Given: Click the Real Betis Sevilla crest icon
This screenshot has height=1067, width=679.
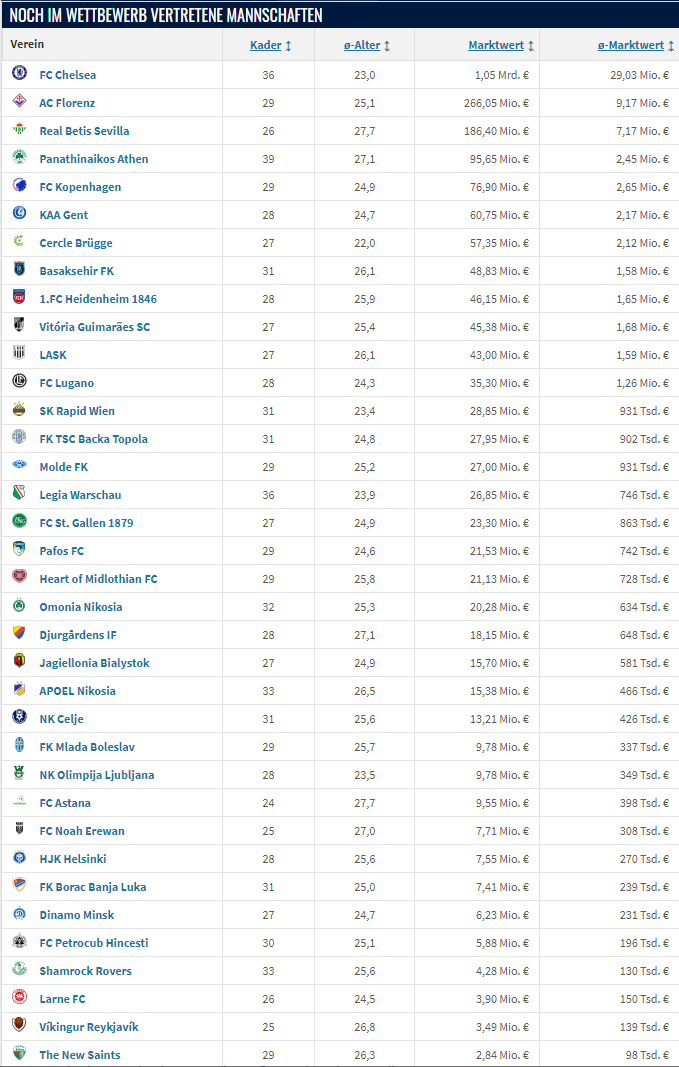Looking at the screenshot, I should (19, 129).
